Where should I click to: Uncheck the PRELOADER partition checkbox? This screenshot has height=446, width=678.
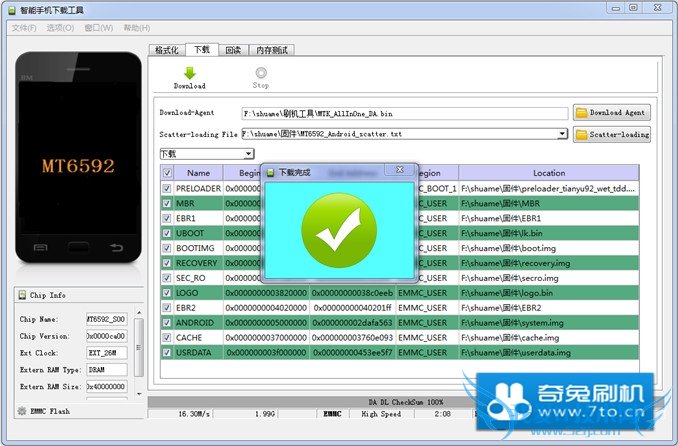(167, 188)
